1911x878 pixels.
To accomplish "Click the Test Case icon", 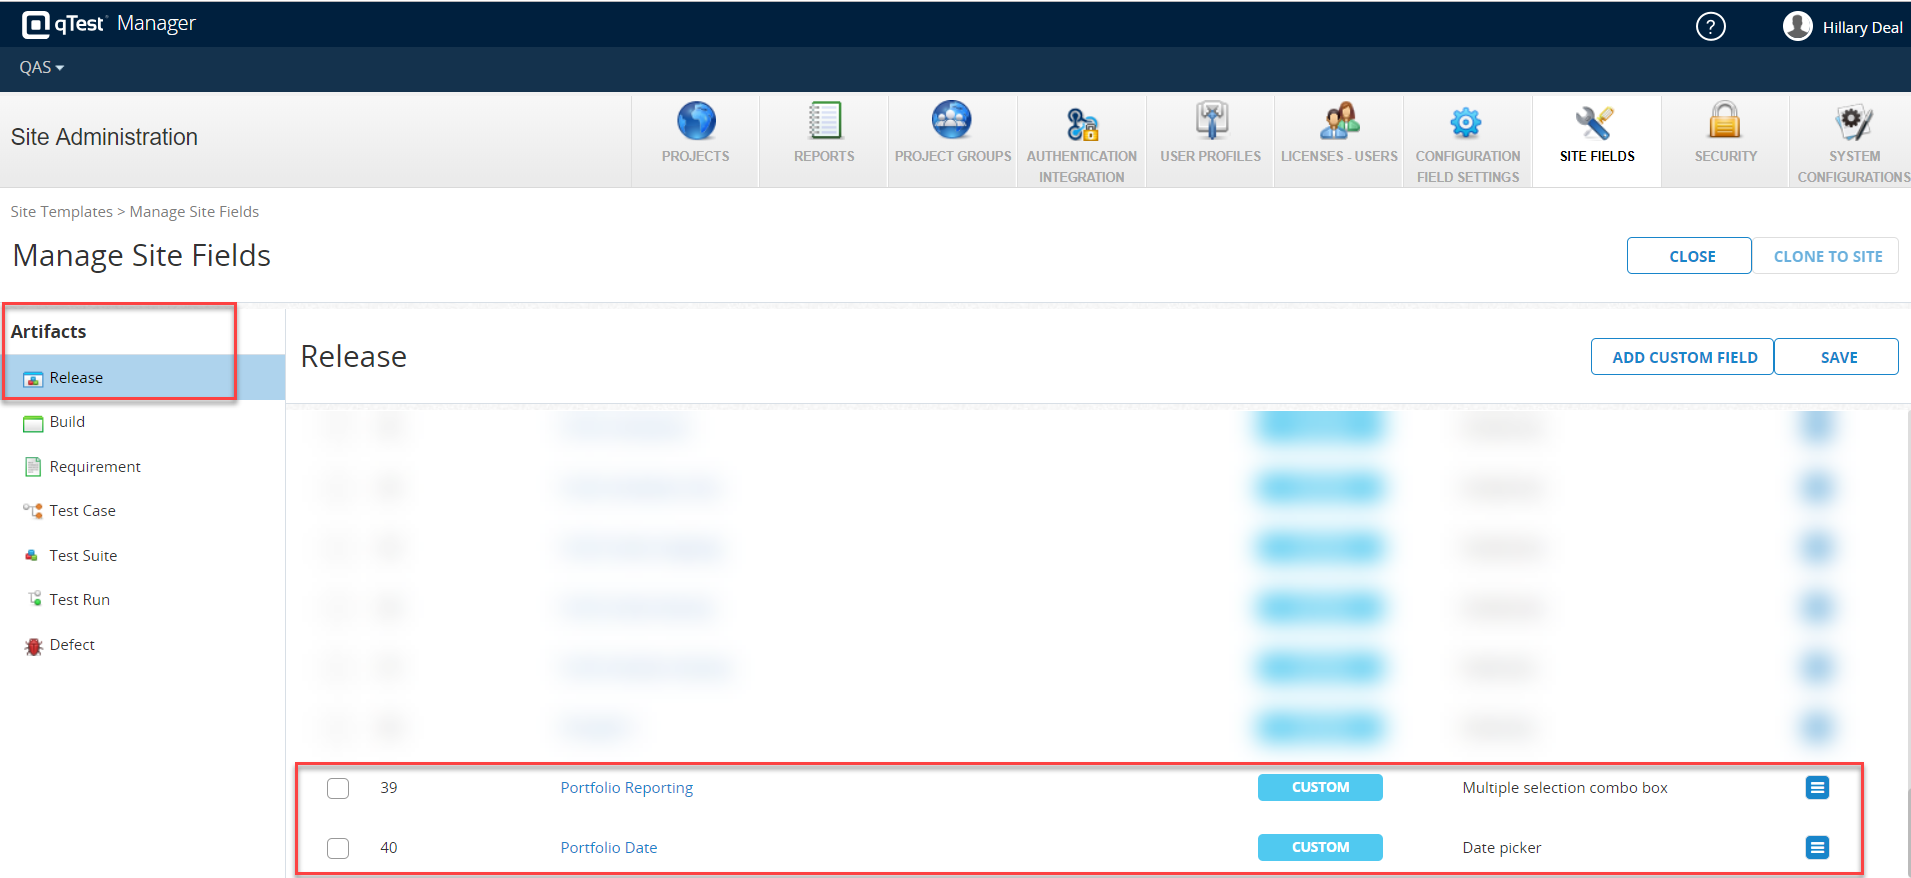I will point(33,511).
